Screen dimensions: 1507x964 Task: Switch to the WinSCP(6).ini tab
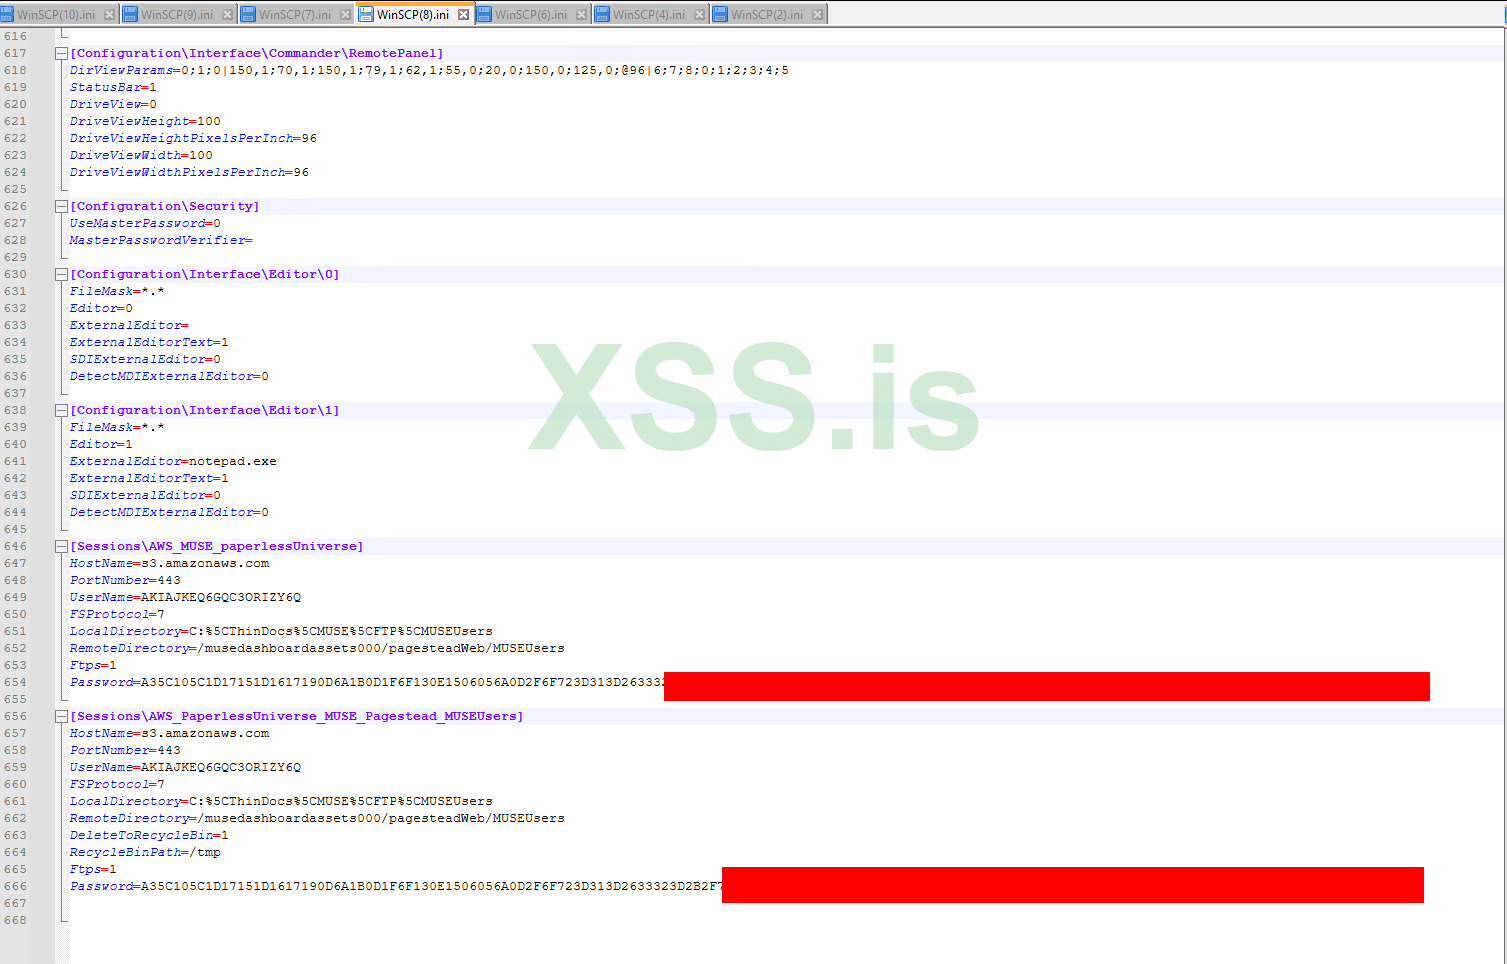[x=530, y=13]
